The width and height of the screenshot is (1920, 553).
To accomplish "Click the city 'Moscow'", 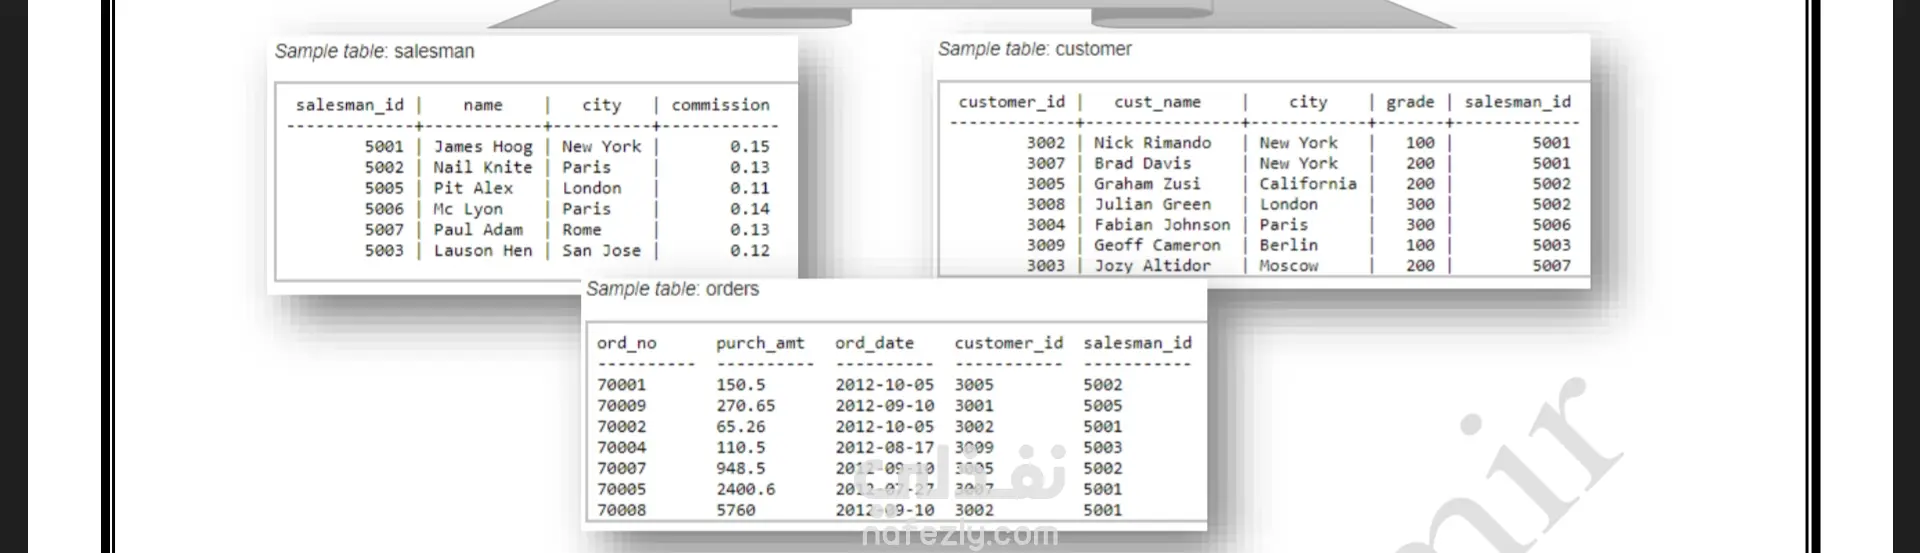I will (1289, 266).
